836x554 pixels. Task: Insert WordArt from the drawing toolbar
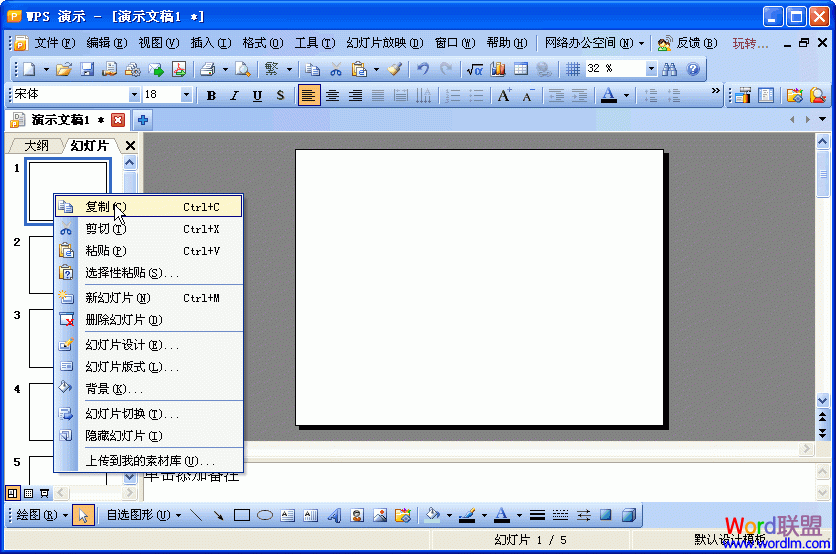[x=334, y=516]
